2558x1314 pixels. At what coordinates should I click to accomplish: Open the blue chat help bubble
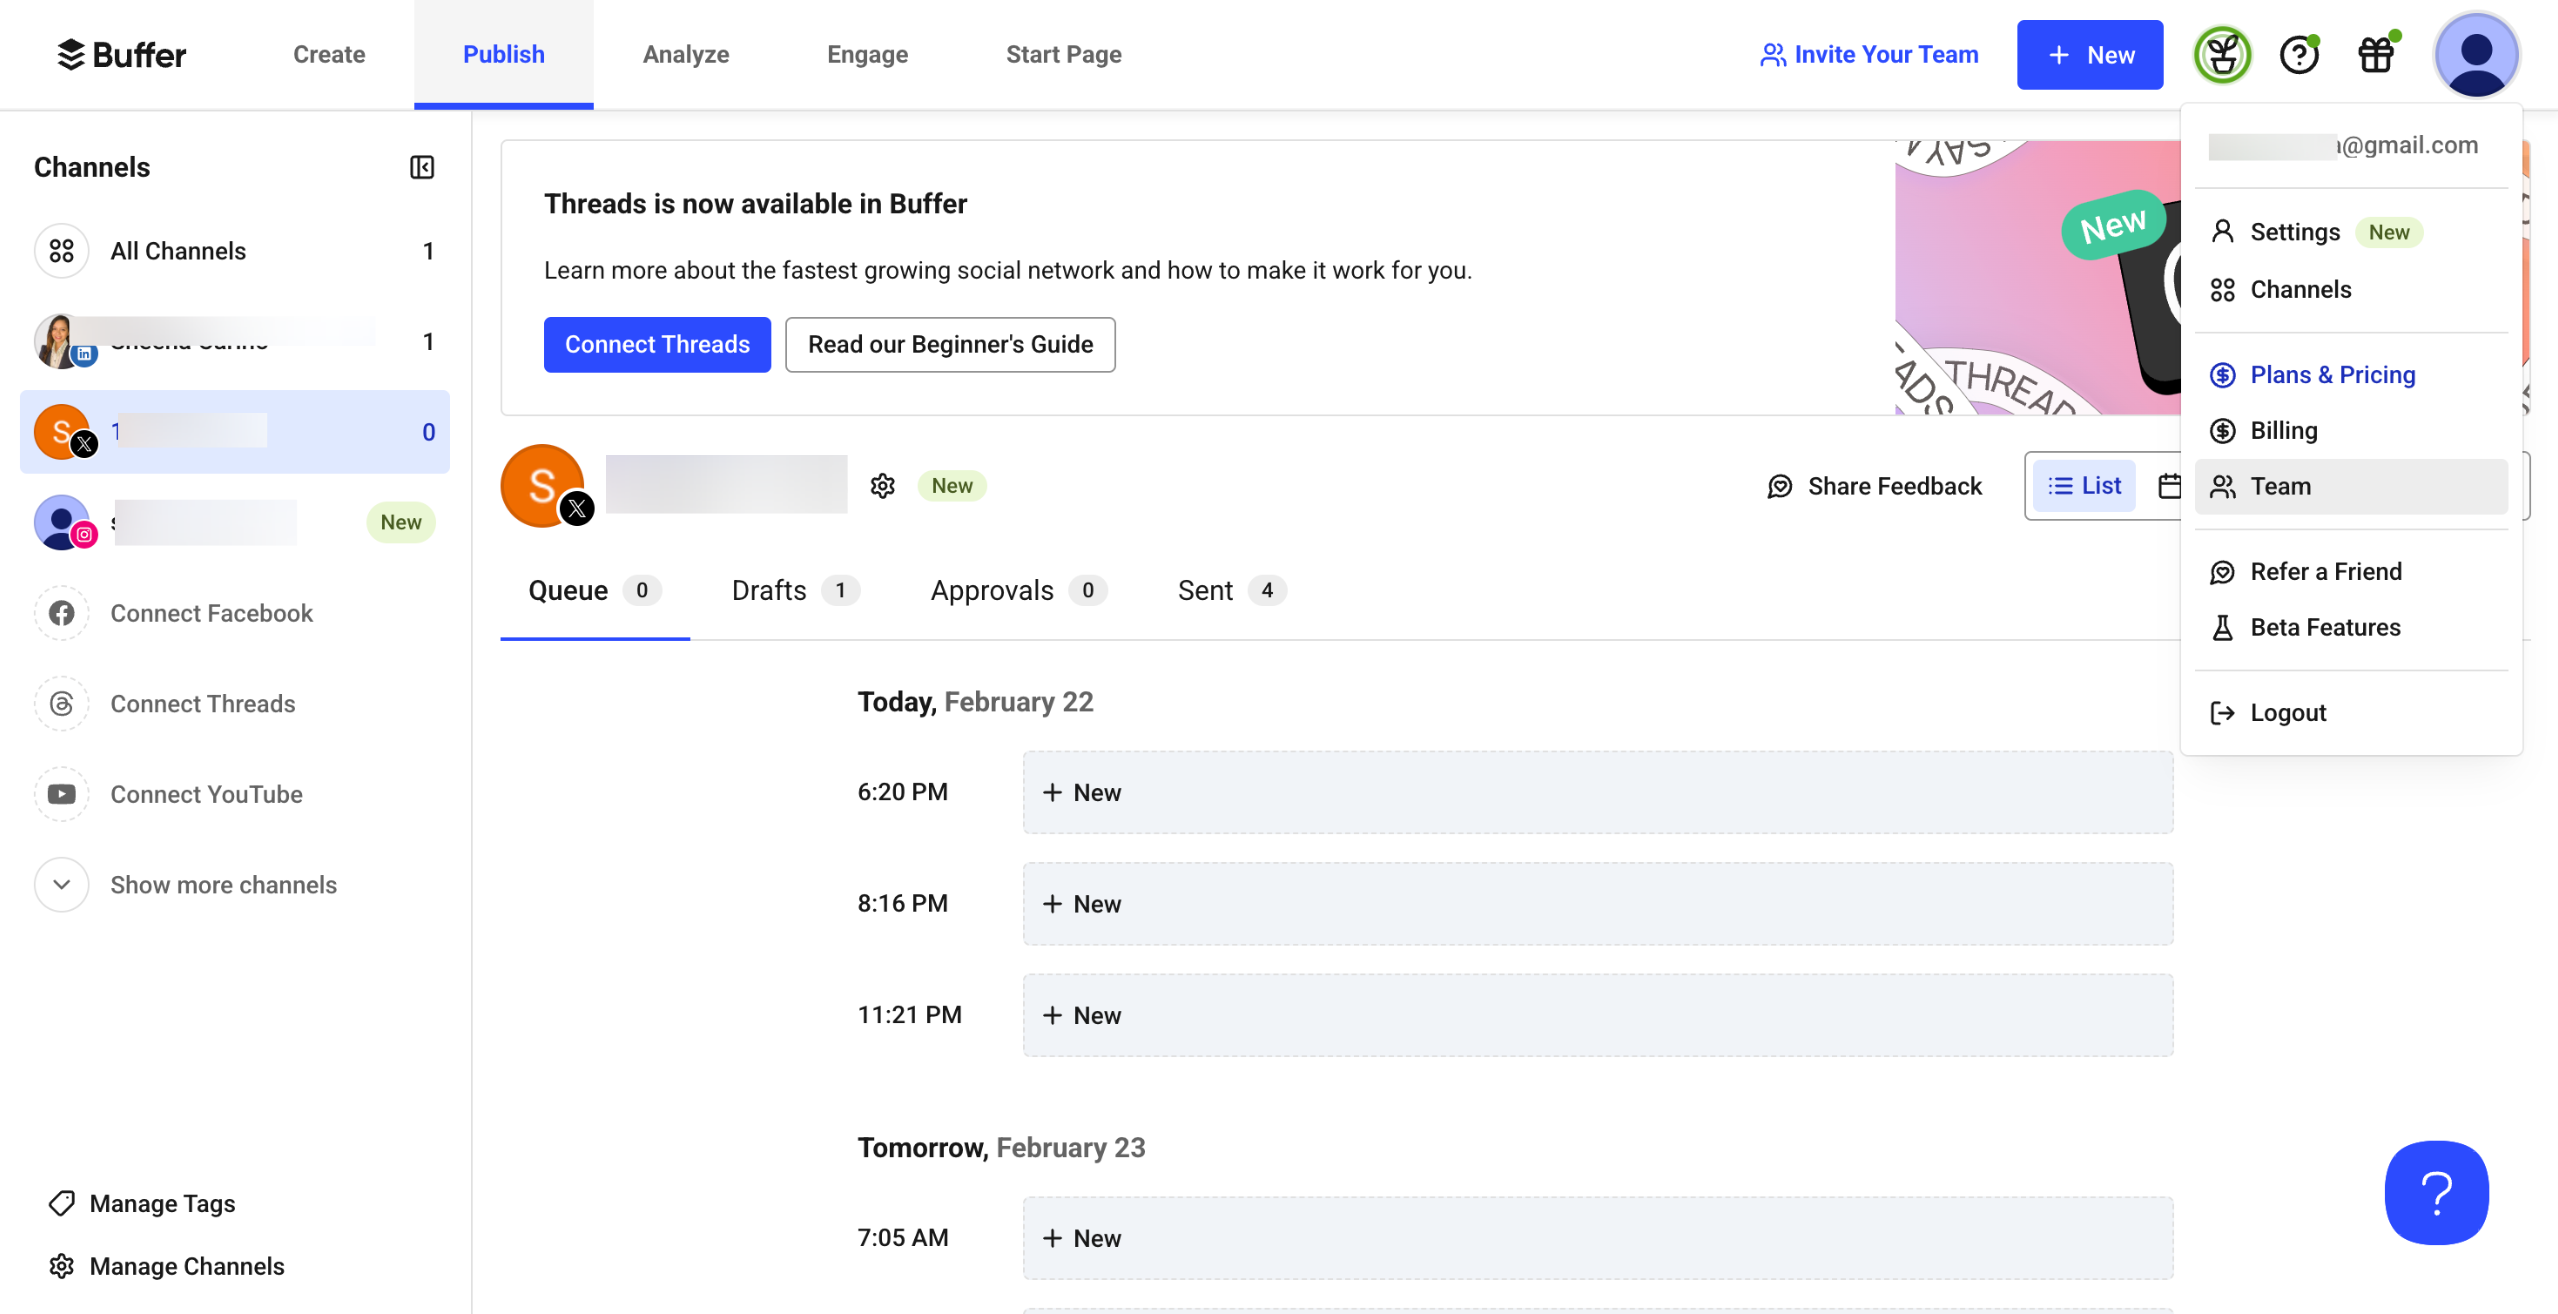click(2435, 1192)
